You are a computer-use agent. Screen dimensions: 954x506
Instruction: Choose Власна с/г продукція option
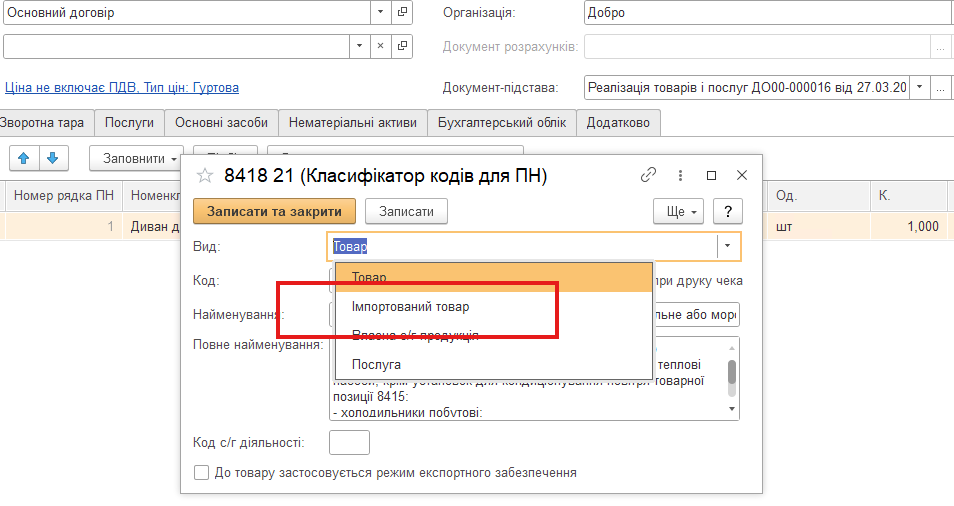pyautogui.click(x=493, y=336)
